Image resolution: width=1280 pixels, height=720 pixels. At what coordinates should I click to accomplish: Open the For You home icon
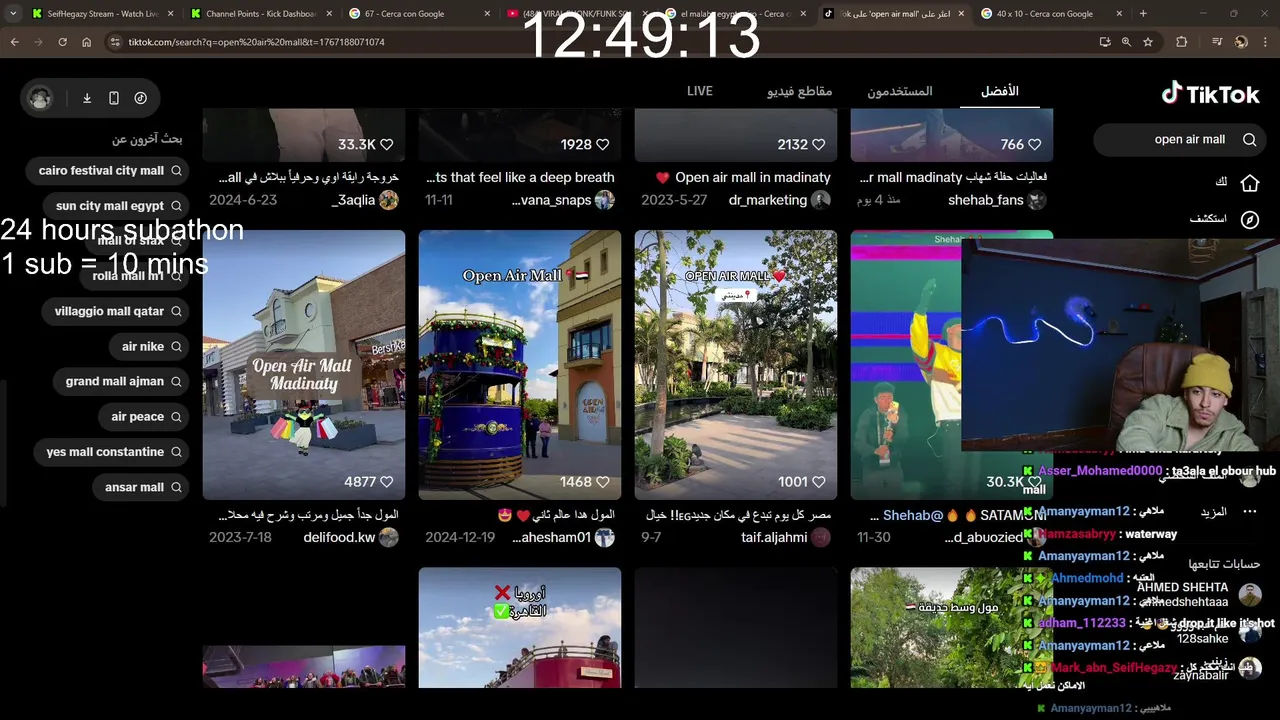(x=1250, y=183)
